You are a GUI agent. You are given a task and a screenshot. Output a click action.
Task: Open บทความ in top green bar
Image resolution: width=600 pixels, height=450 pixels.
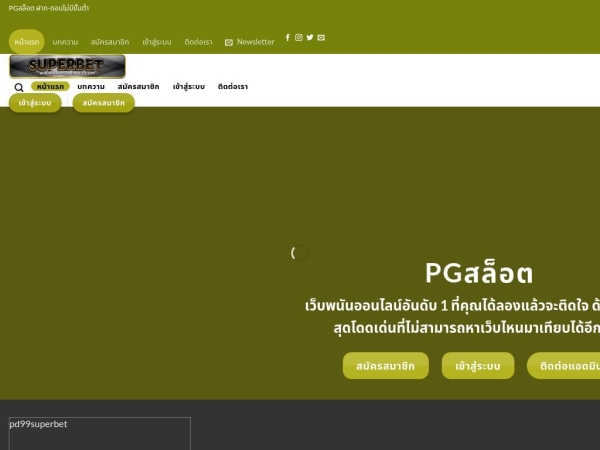[x=65, y=42]
